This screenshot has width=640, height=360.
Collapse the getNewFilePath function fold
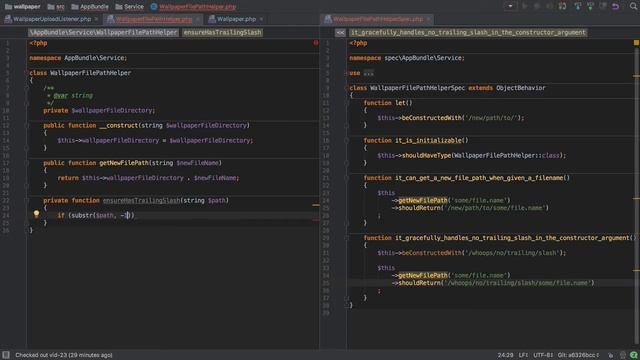(x=27, y=163)
